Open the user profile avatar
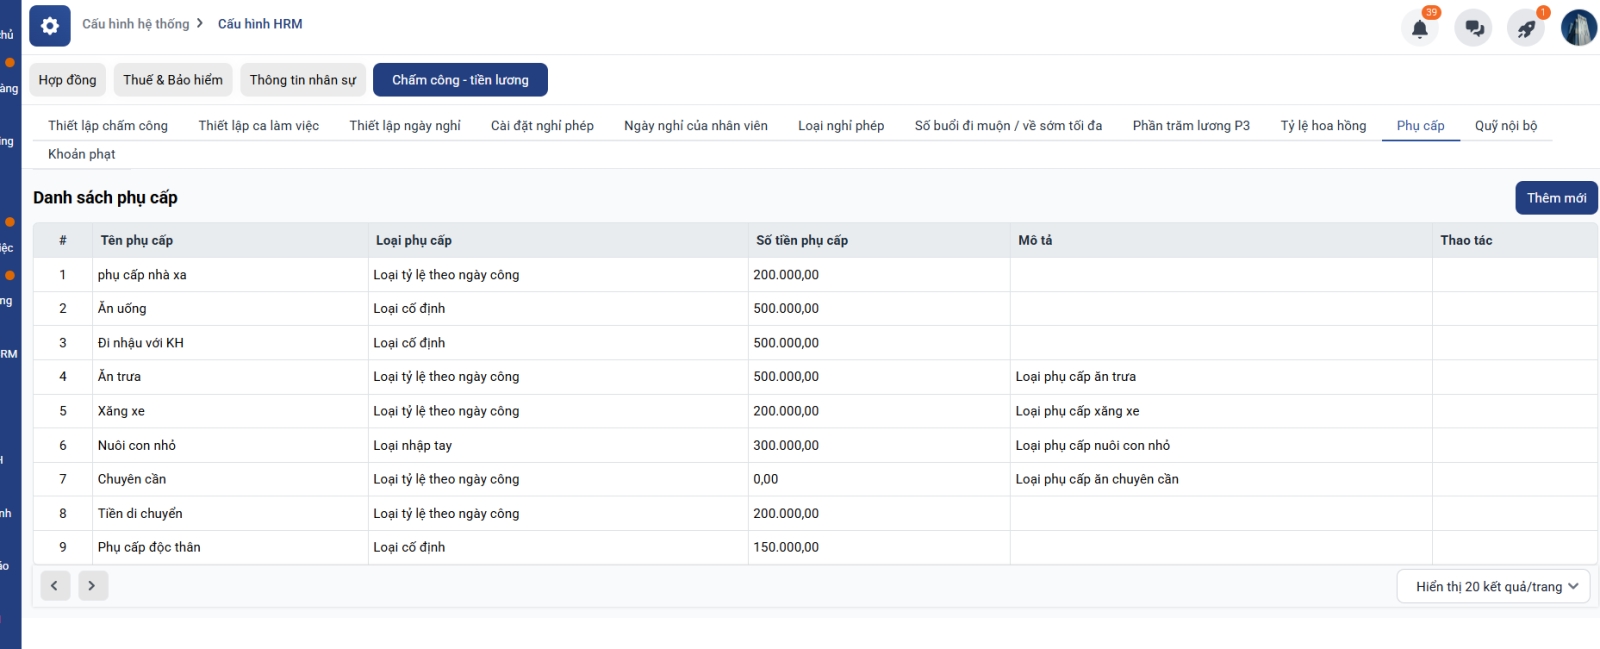Screen dimensions: 1600x649 coord(1579,28)
